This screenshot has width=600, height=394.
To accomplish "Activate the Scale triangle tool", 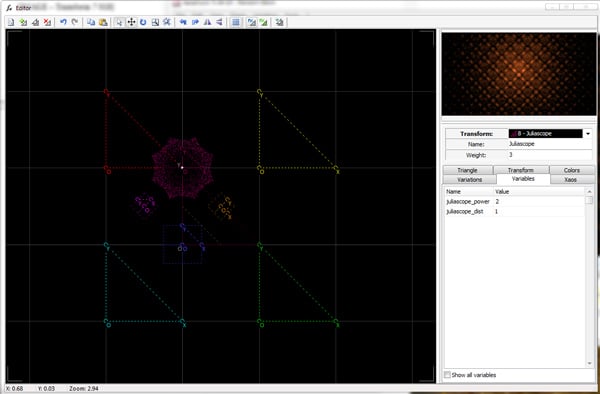I will click(x=155, y=22).
